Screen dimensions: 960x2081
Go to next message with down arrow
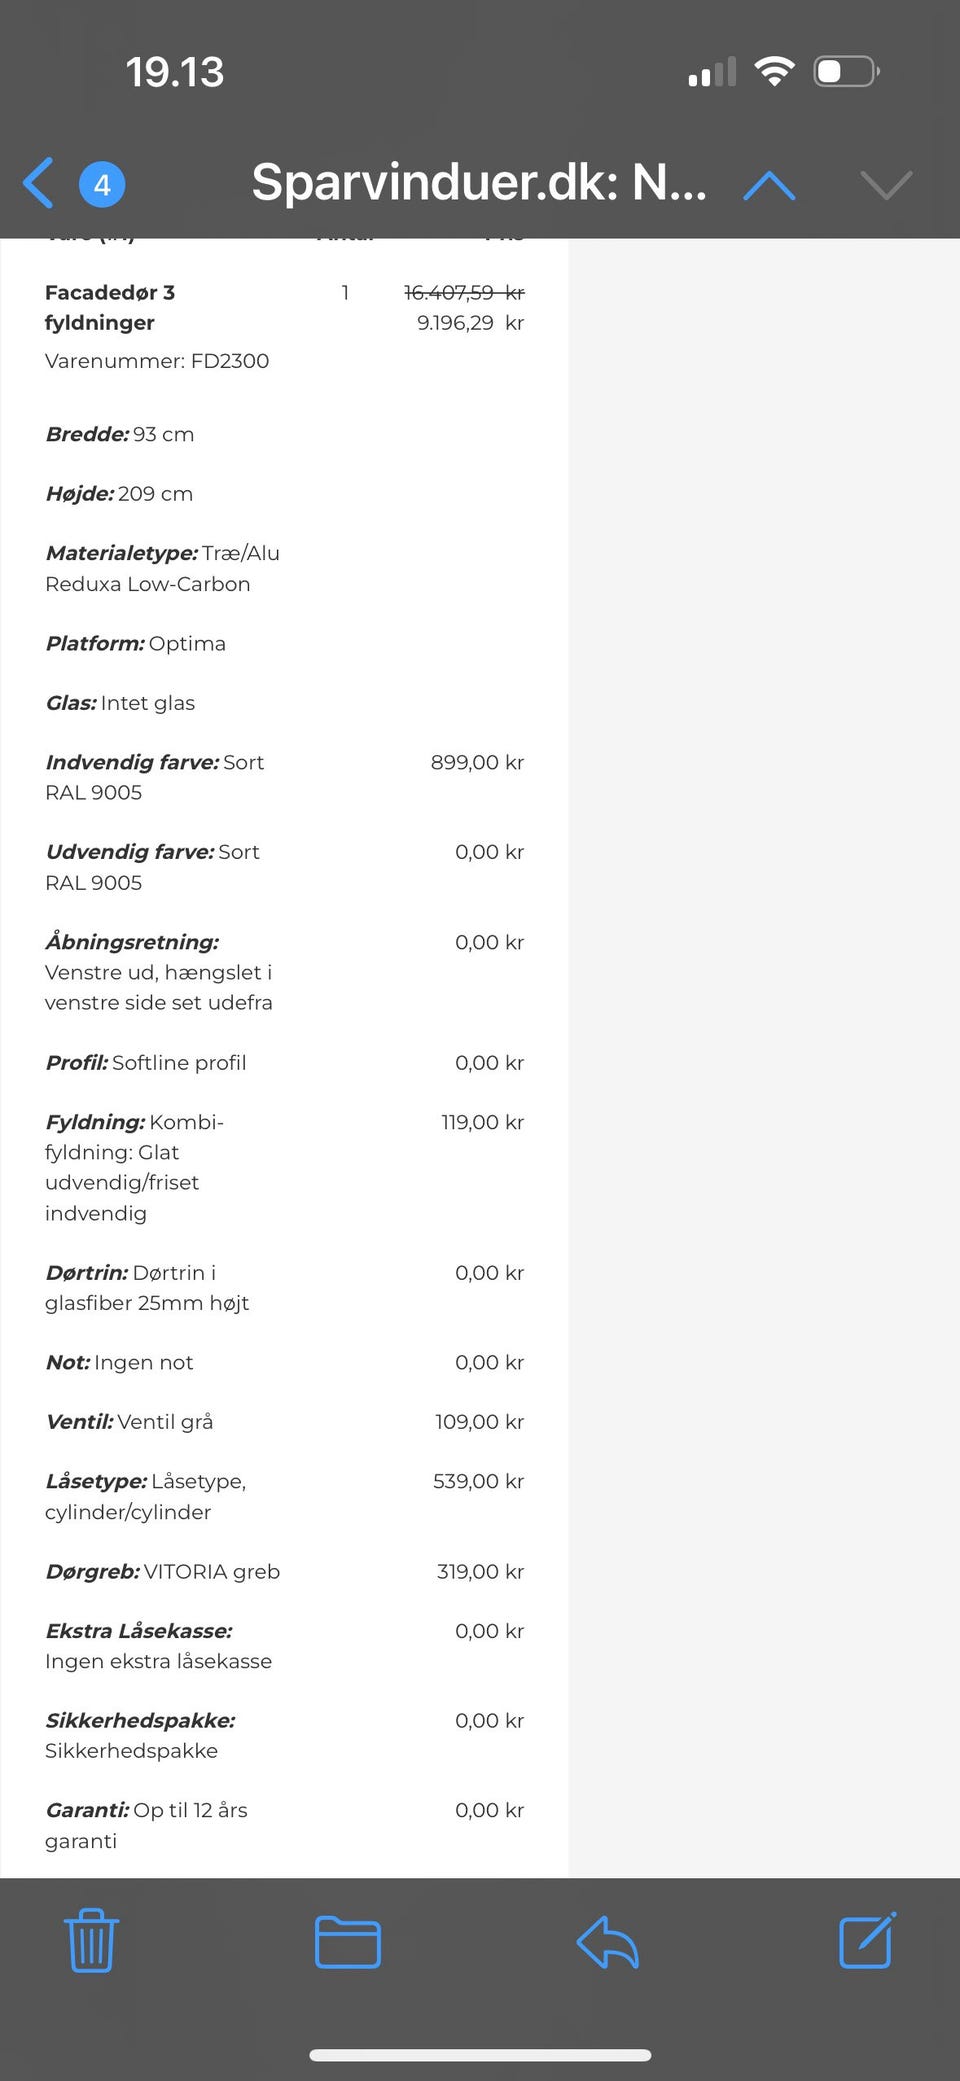pos(886,185)
